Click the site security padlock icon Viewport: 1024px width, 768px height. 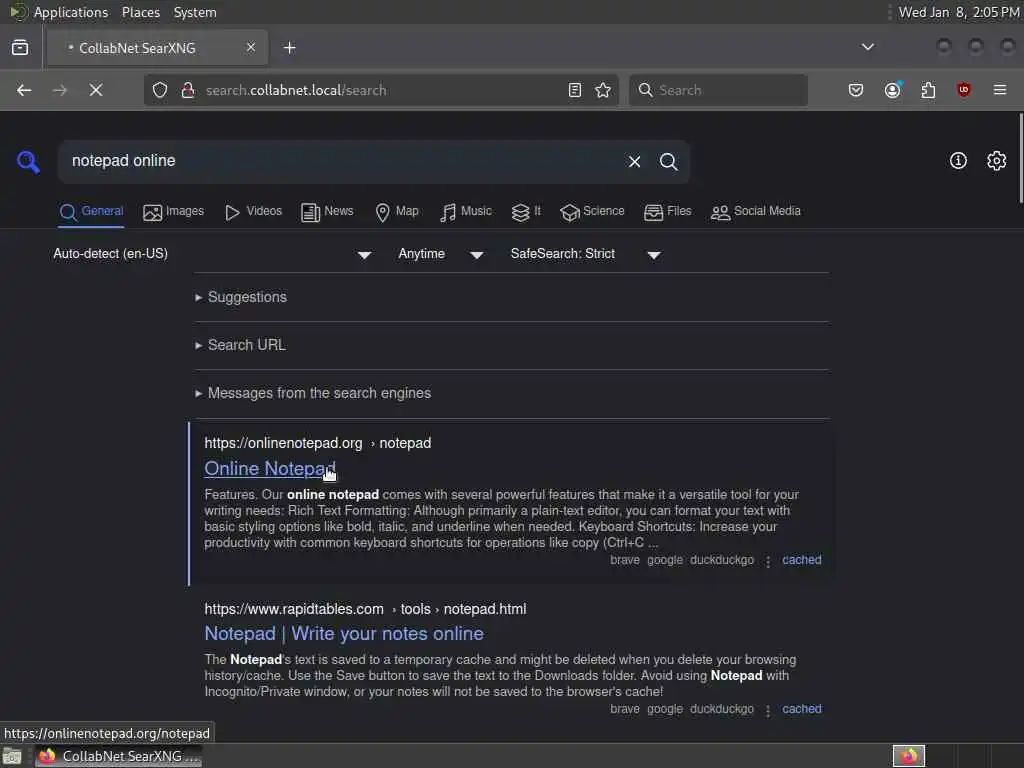point(188,90)
